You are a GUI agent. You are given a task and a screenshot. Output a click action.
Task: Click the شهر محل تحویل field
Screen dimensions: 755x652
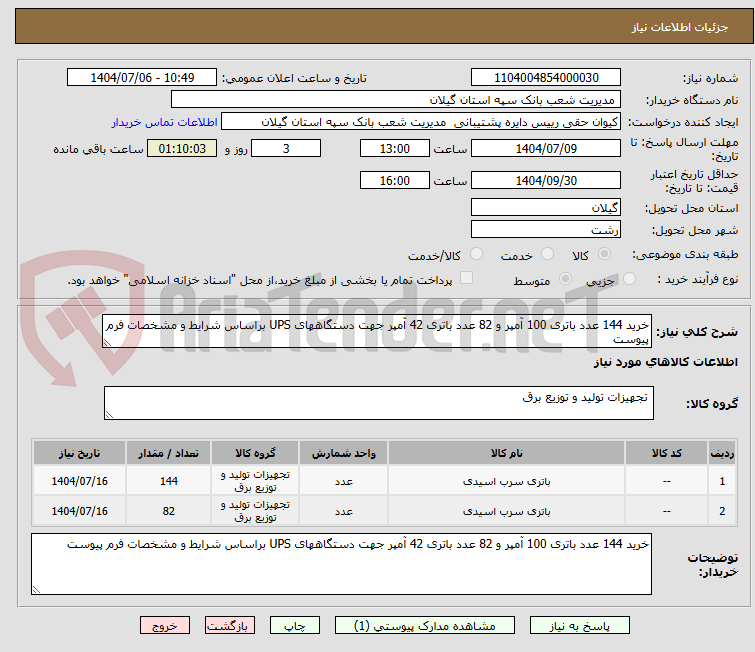pyautogui.click(x=545, y=229)
